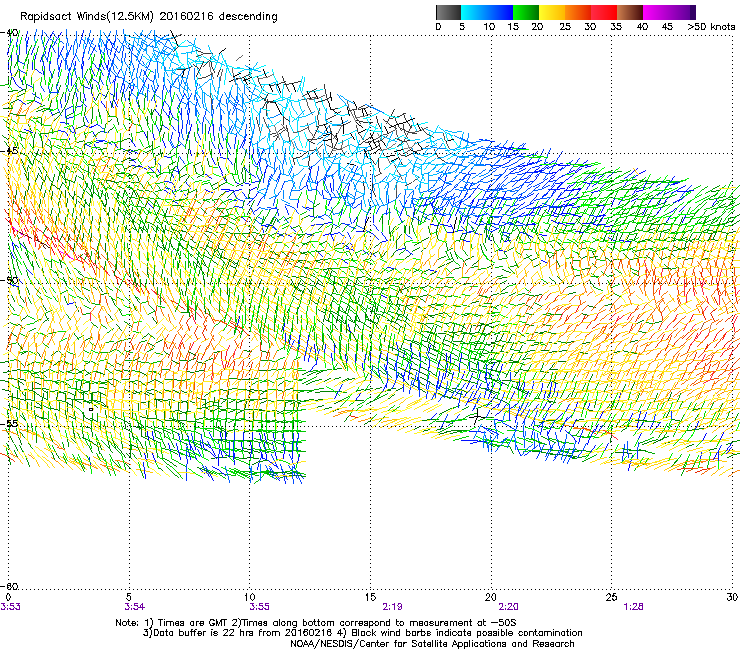Click the 'Times are GMT' note line

coord(316,623)
